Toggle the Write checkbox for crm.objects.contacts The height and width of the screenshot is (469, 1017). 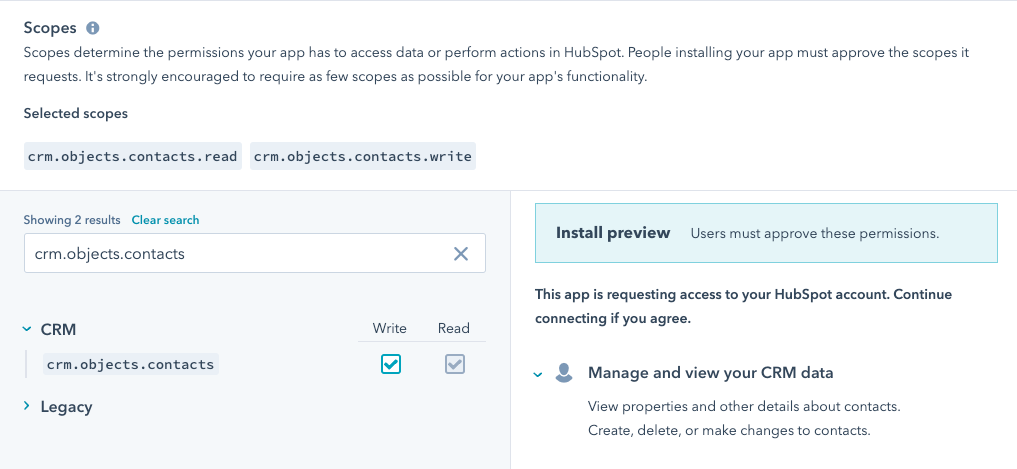pyautogui.click(x=391, y=365)
